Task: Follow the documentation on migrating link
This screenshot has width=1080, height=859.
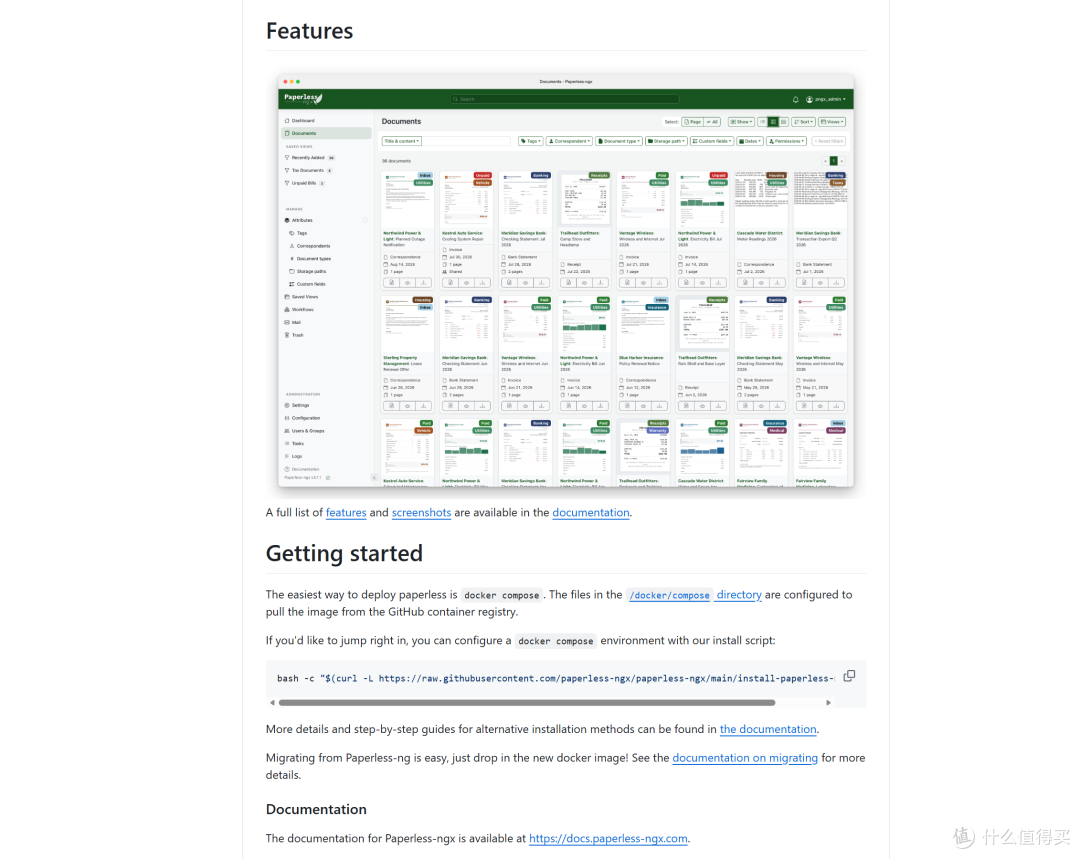Action: (745, 758)
